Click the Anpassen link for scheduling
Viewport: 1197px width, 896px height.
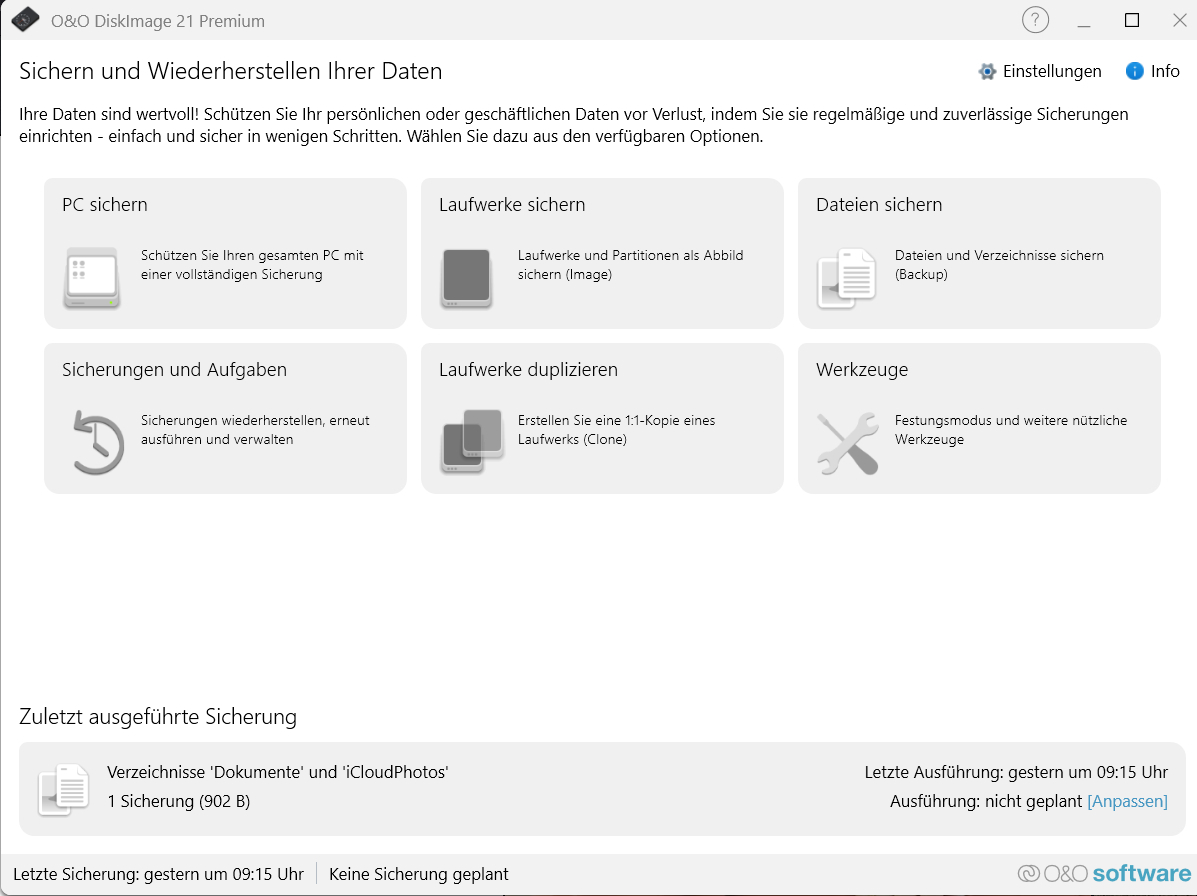pos(1127,801)
